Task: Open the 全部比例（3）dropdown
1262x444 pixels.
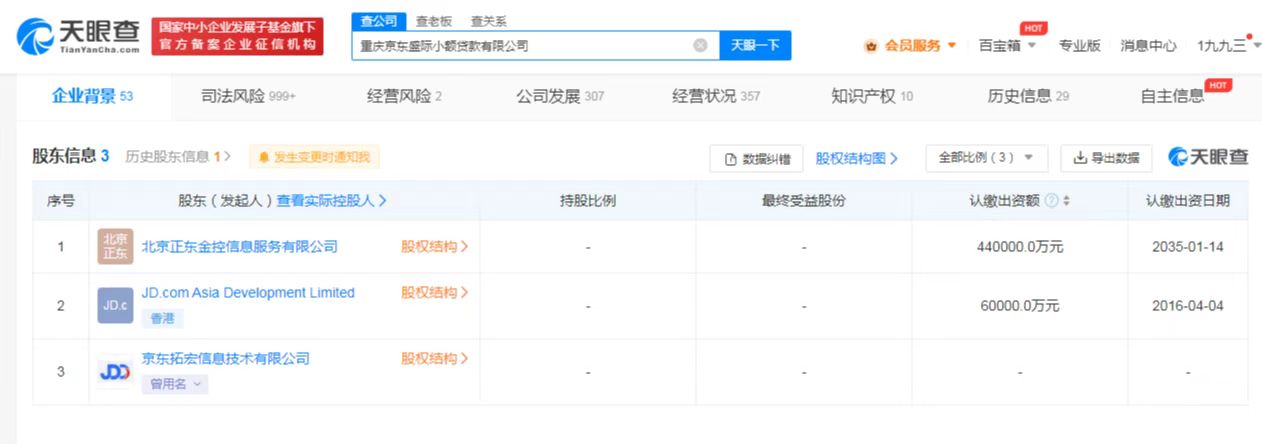Action: tap(987, 158)
